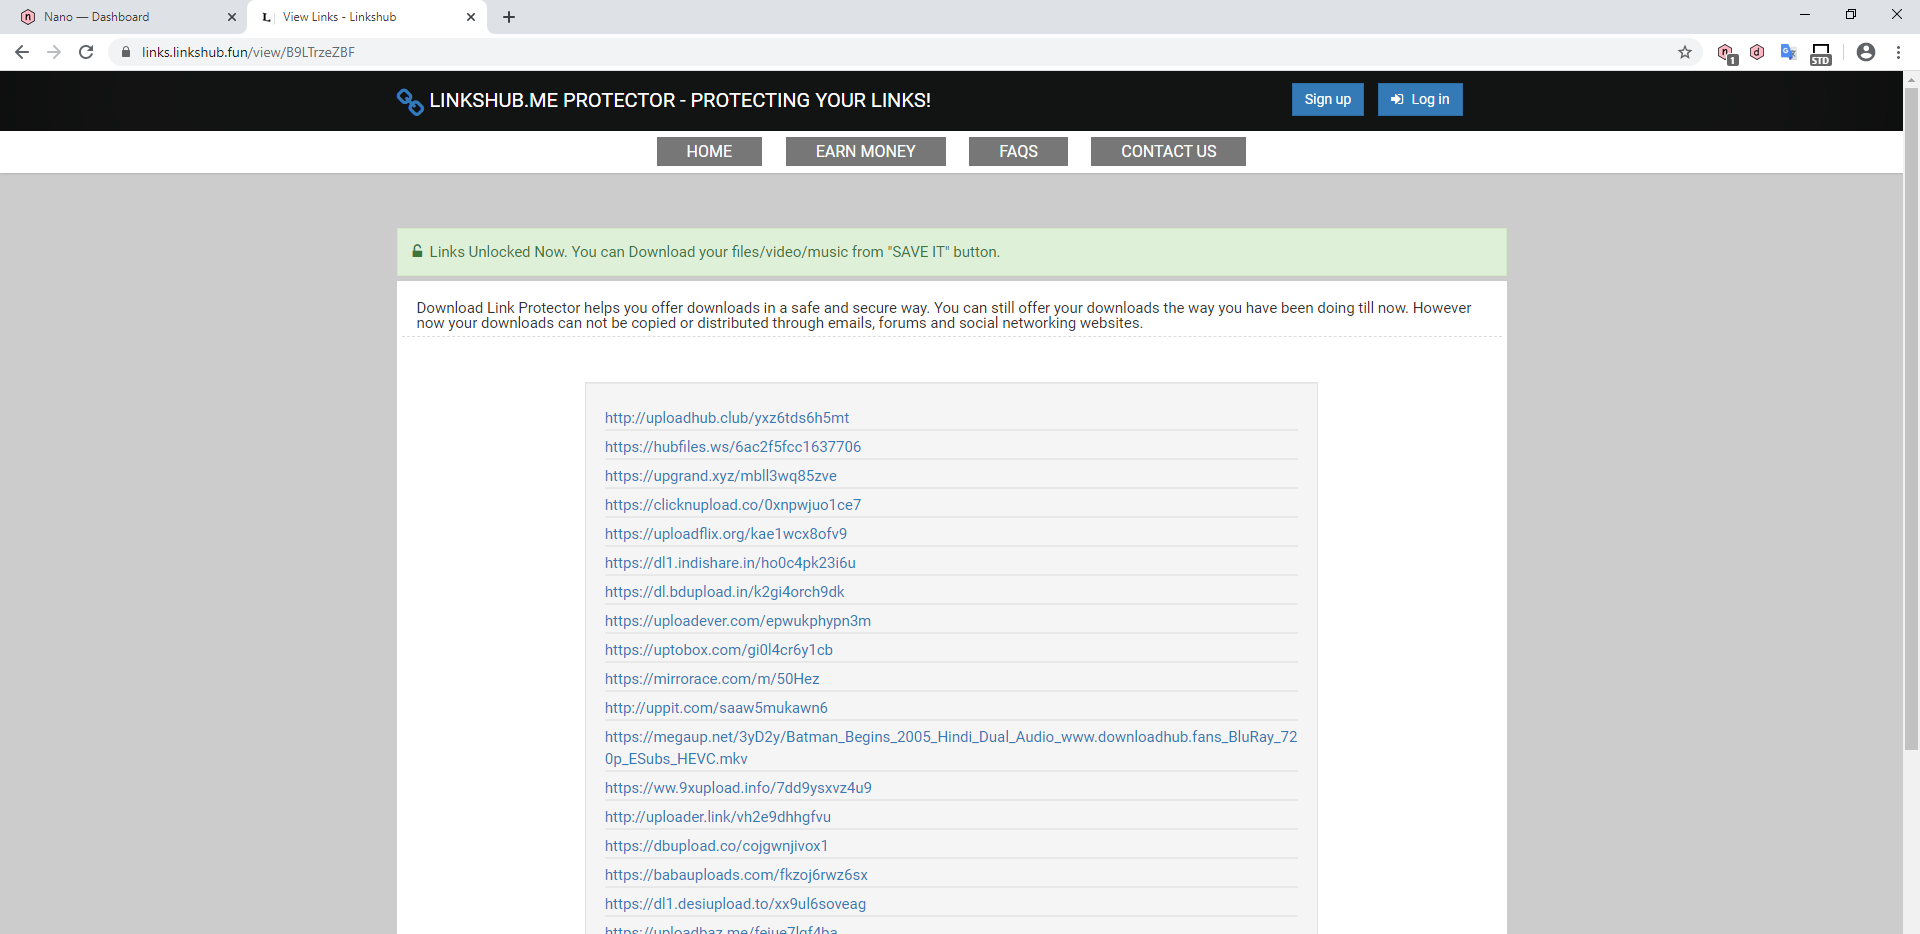Open the Chrome three-dot menu
Screen dimensions: 1920x934
[1899, 52]
